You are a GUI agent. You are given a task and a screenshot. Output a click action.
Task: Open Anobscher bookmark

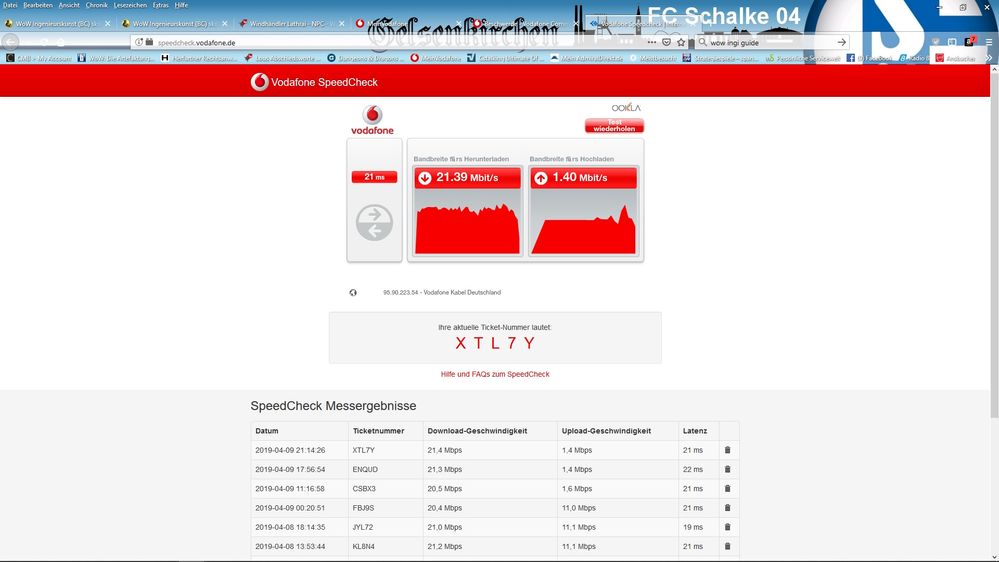pos(955,58)
